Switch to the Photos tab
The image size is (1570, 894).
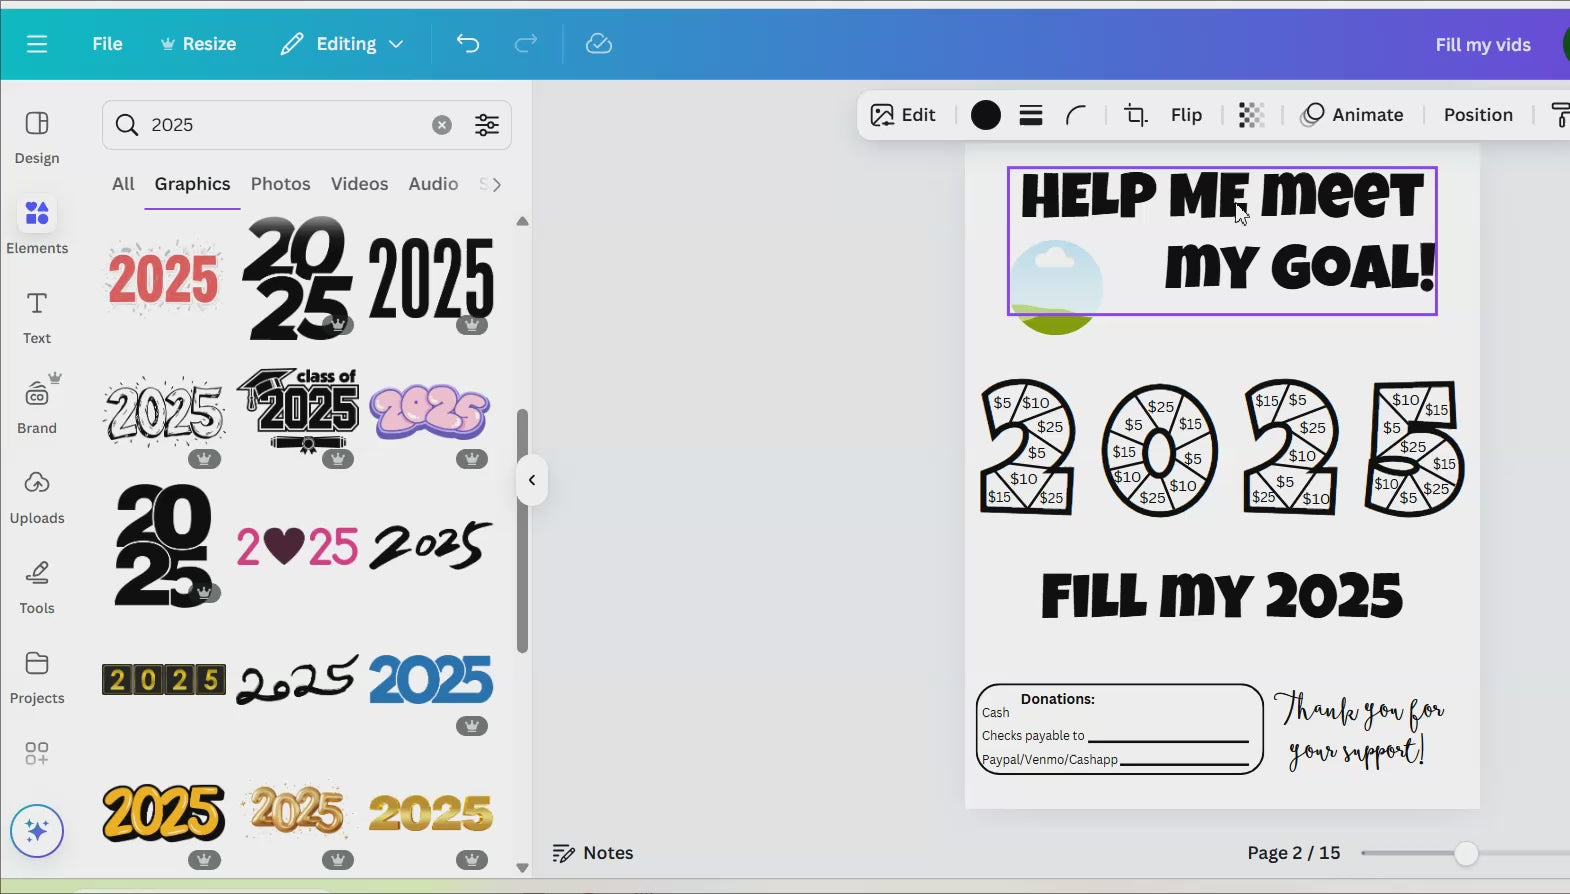tap(280, 184)
